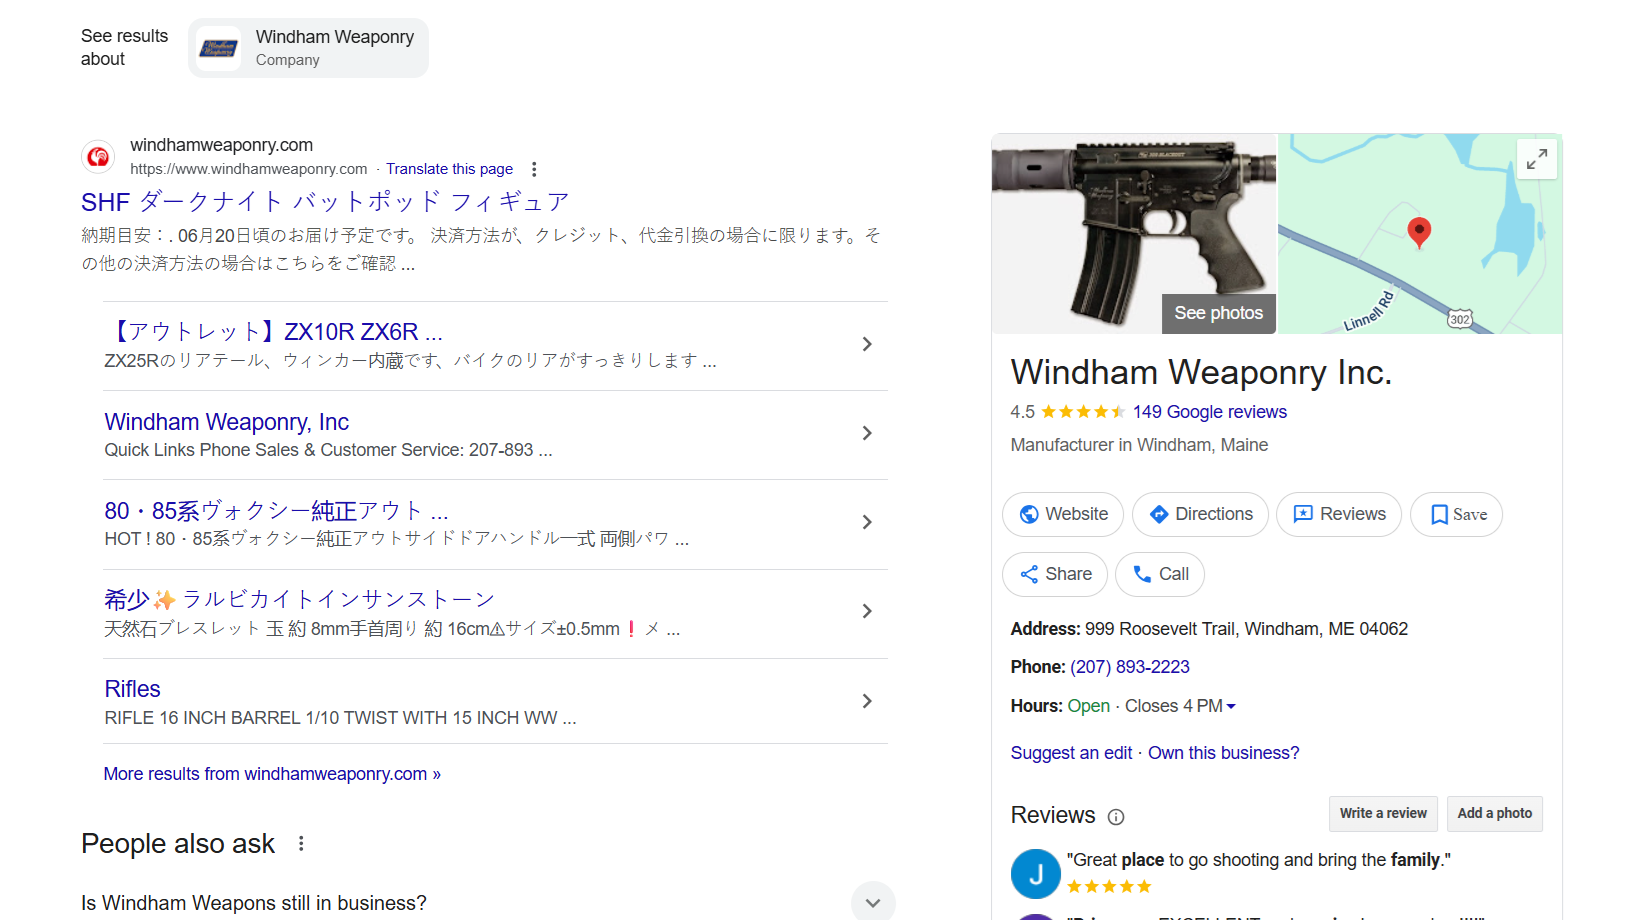Expand the Rifles sitelink chevron
Viewport: 1635px width, 920px height.
click(867, 701)
